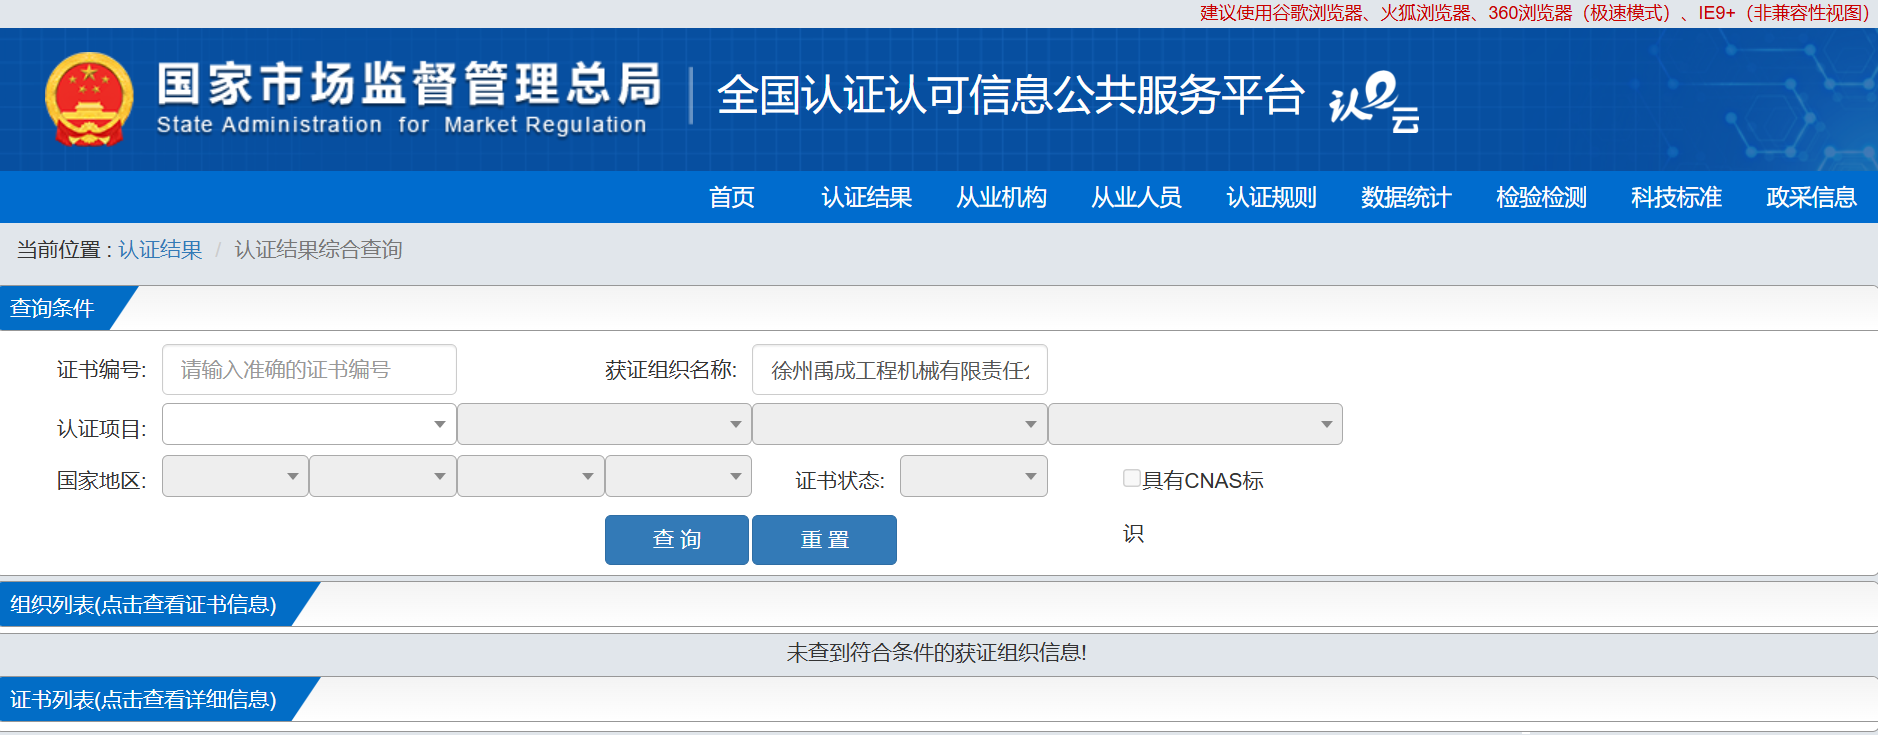Open 认证规则 navigation item

pos(1272,197)
